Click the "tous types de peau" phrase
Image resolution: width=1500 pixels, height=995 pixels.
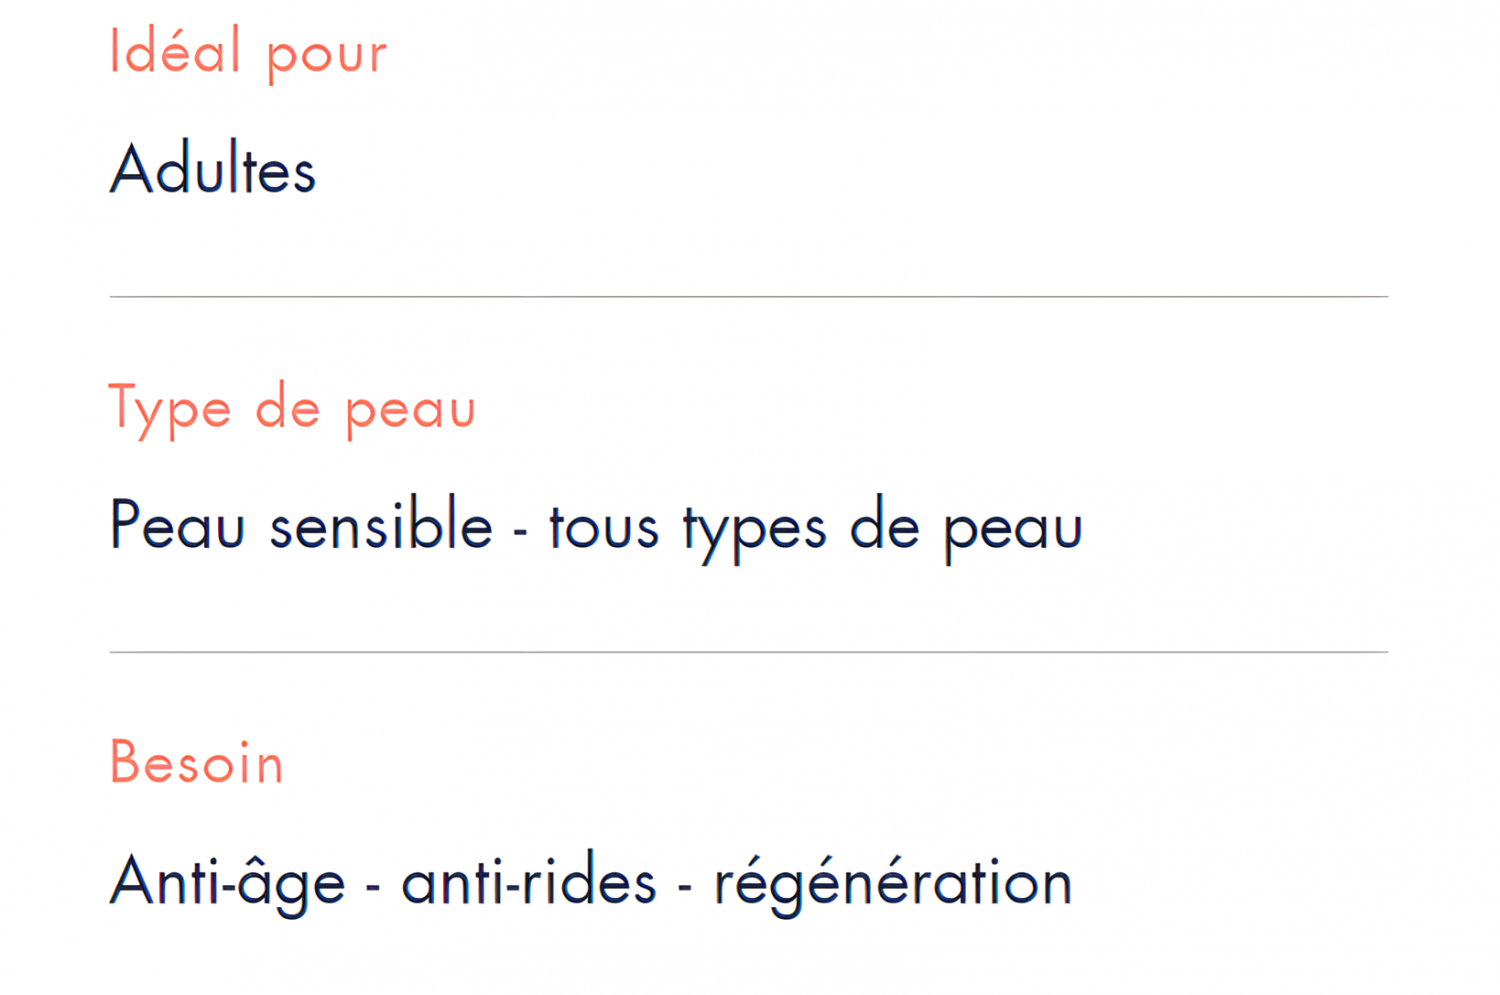coord(816,529)
